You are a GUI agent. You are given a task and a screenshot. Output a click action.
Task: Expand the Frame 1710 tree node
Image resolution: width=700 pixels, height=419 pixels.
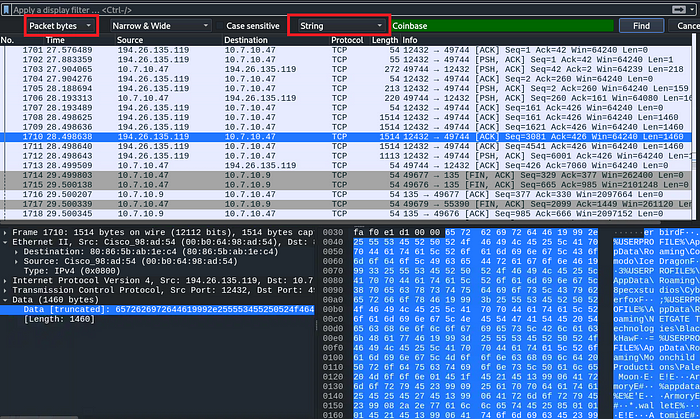[x=5, y=232]
